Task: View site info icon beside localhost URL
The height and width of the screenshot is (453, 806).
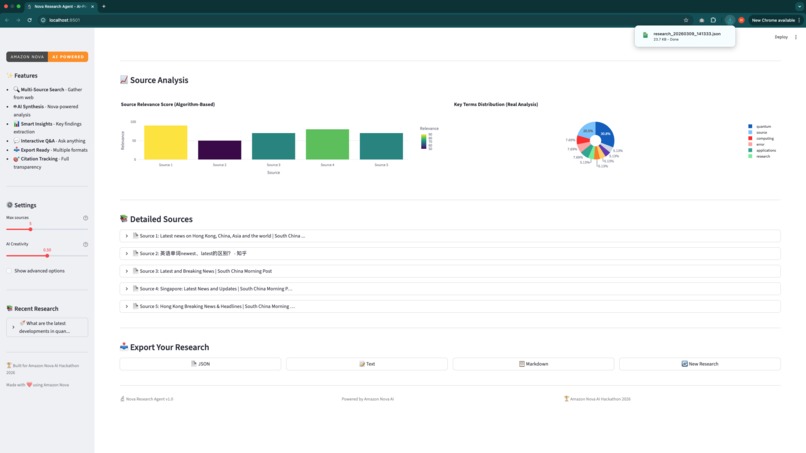Action: pyautogui.click(x=43, y=20)
